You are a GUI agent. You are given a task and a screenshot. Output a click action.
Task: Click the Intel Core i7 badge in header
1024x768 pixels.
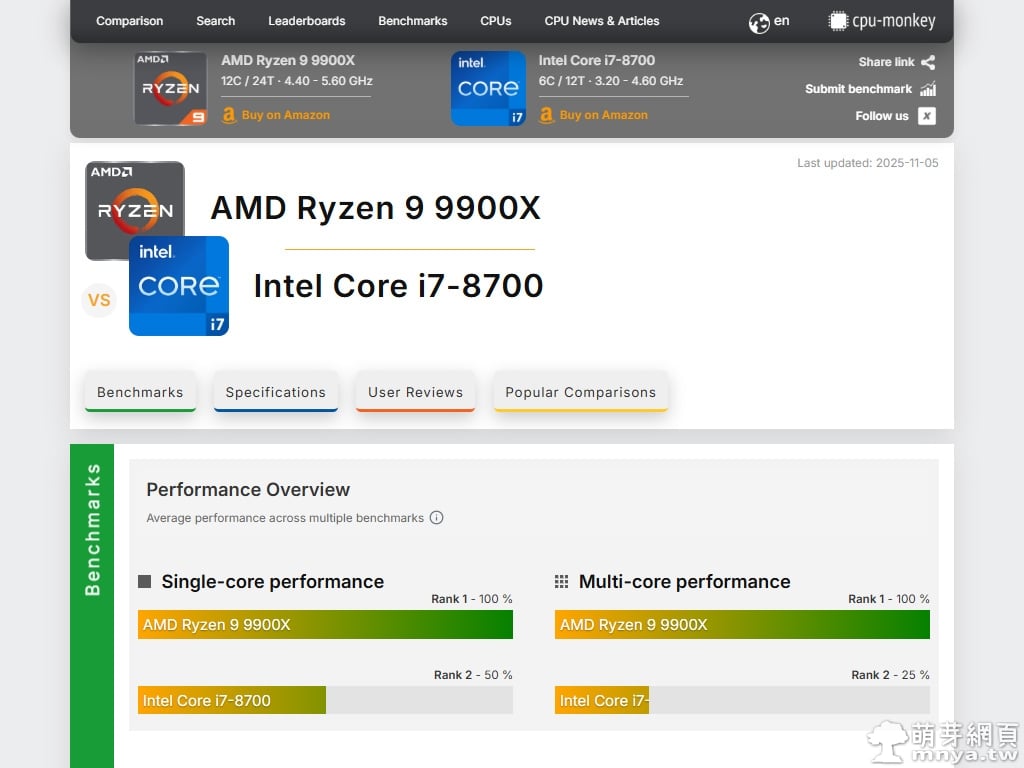[488, 88]
